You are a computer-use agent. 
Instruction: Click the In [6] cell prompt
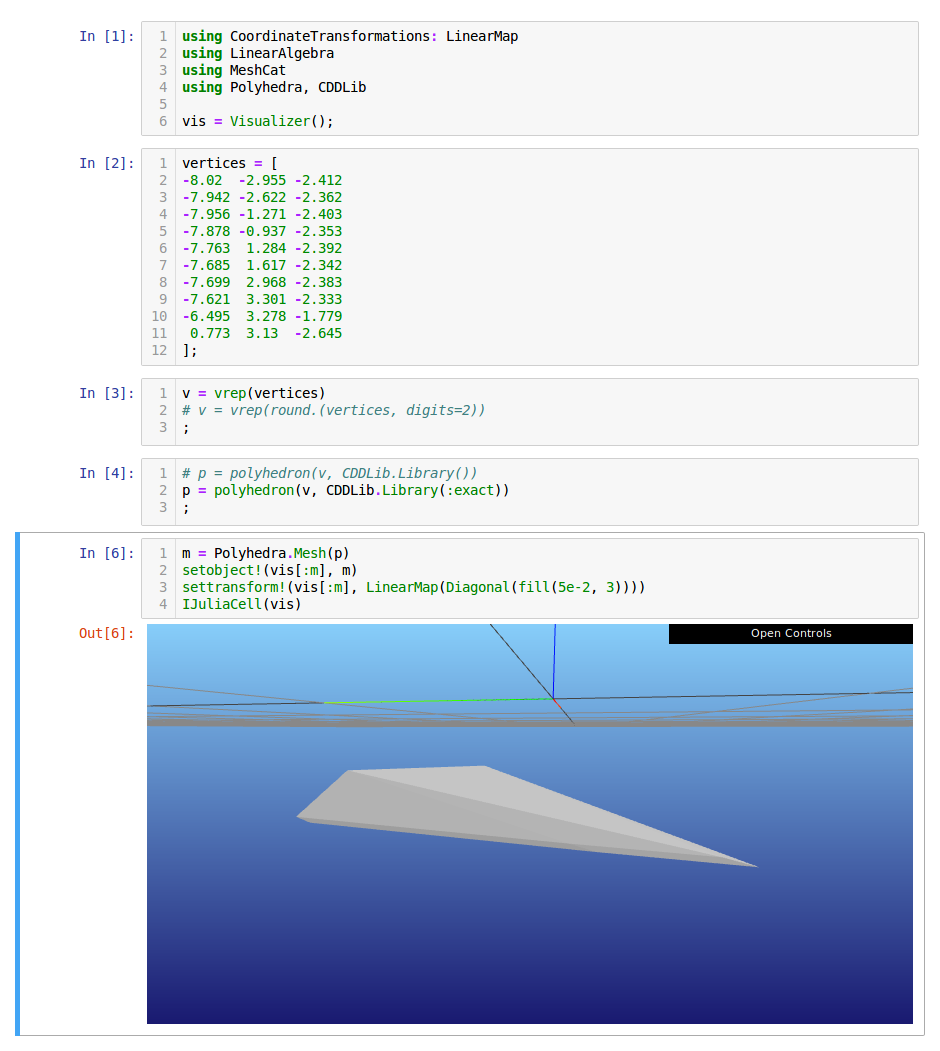tap(107, 553)
